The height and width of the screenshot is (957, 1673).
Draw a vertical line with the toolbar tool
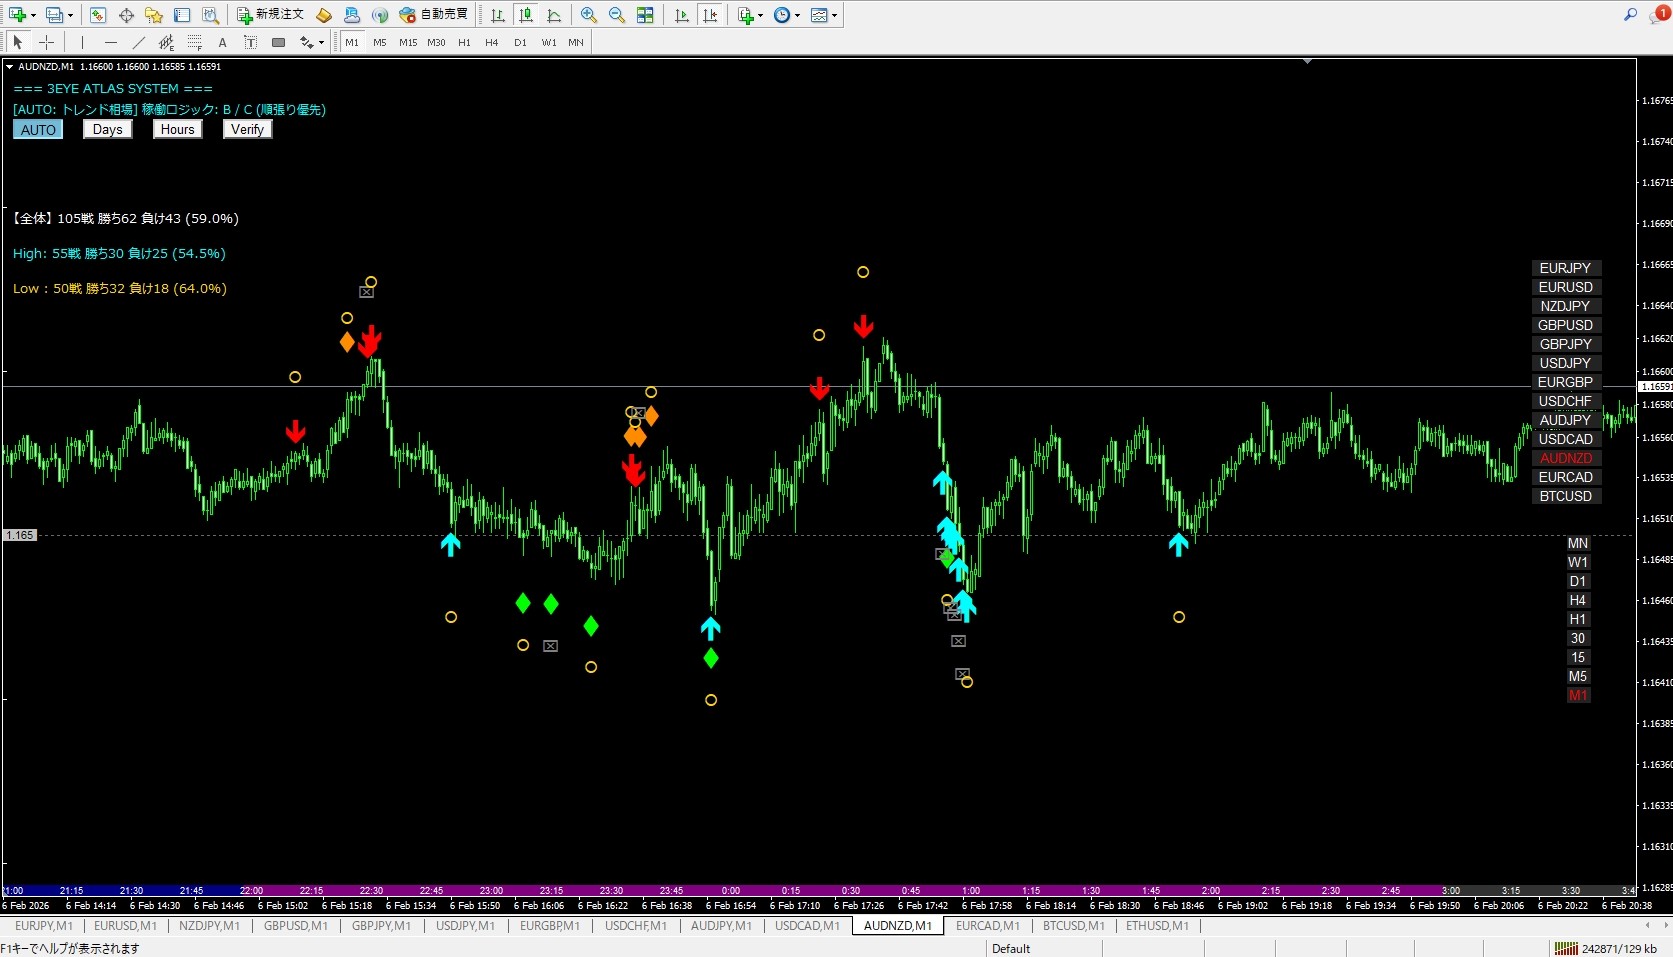point(82,42)
